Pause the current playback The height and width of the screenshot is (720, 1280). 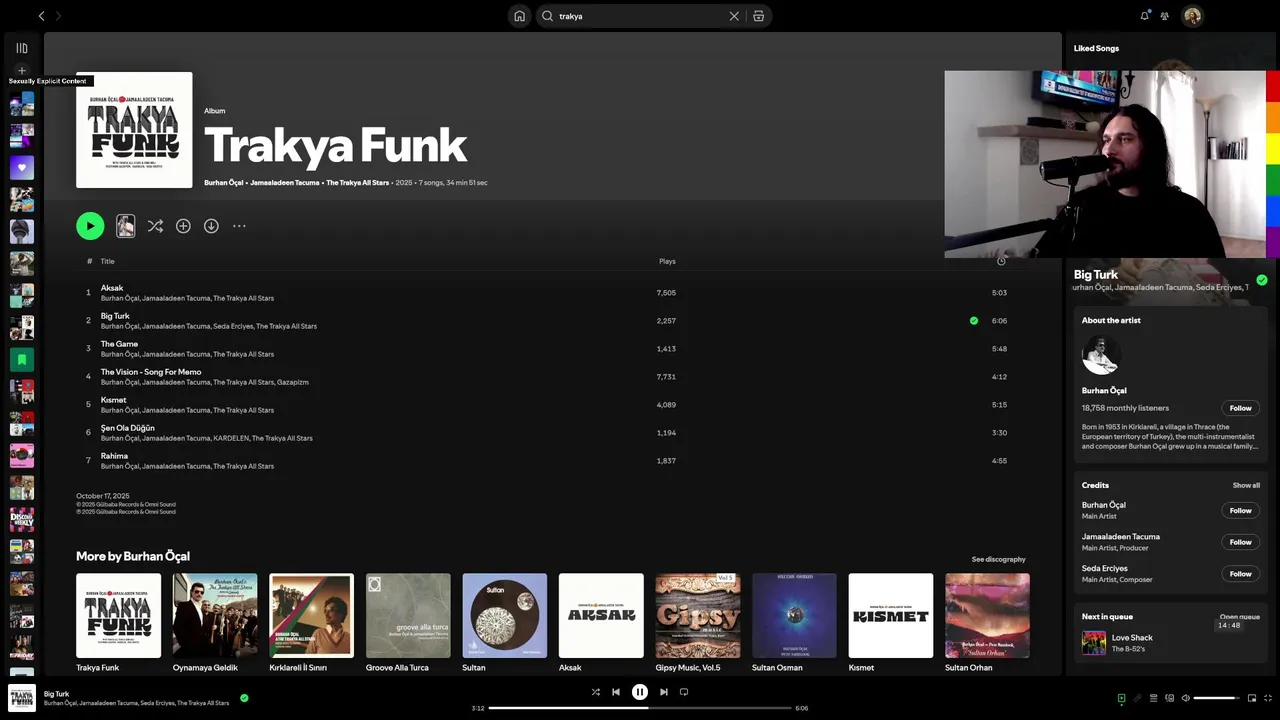(640, 692)
